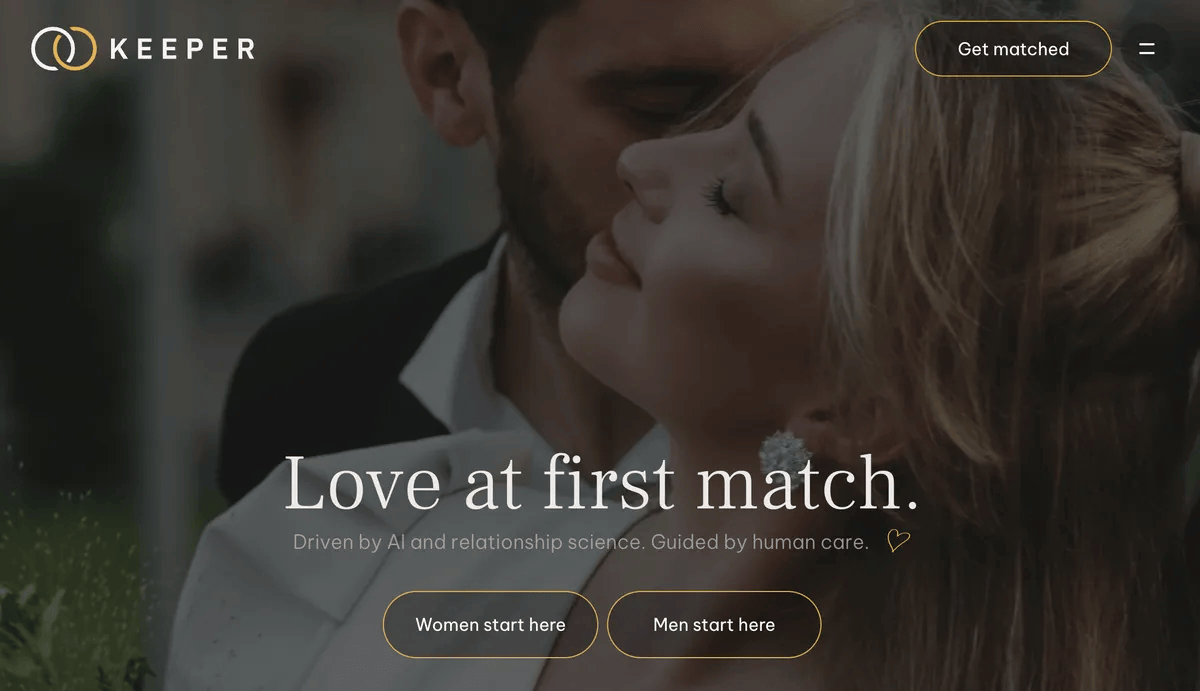Image resolution: width=1200 pixels, height=691 pixels.
Task: Click the Love at first match headline
Action: [x=601, y=483]
